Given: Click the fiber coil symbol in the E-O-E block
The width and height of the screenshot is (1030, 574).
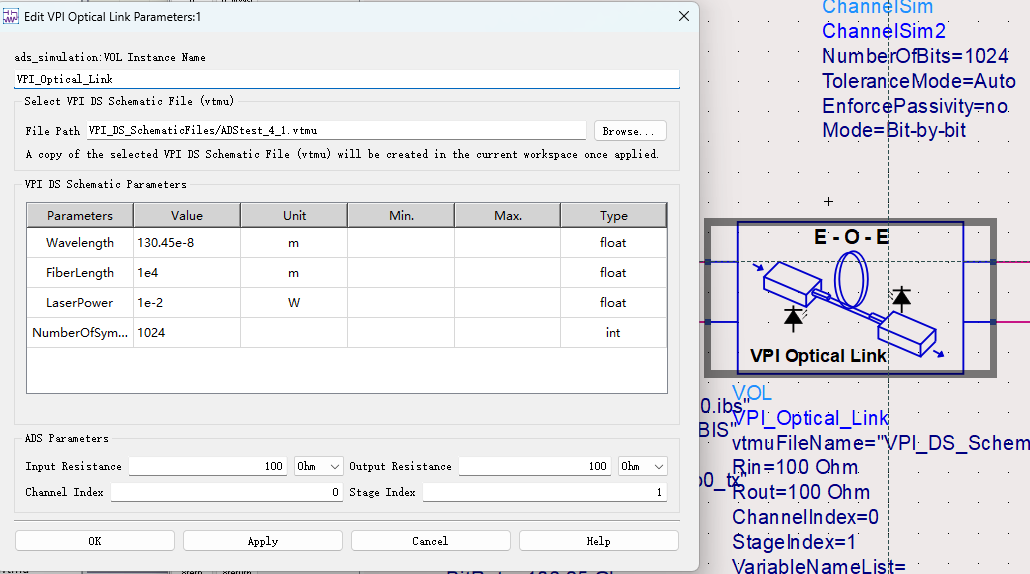Looking at the screenshot, I should [851, 280].
